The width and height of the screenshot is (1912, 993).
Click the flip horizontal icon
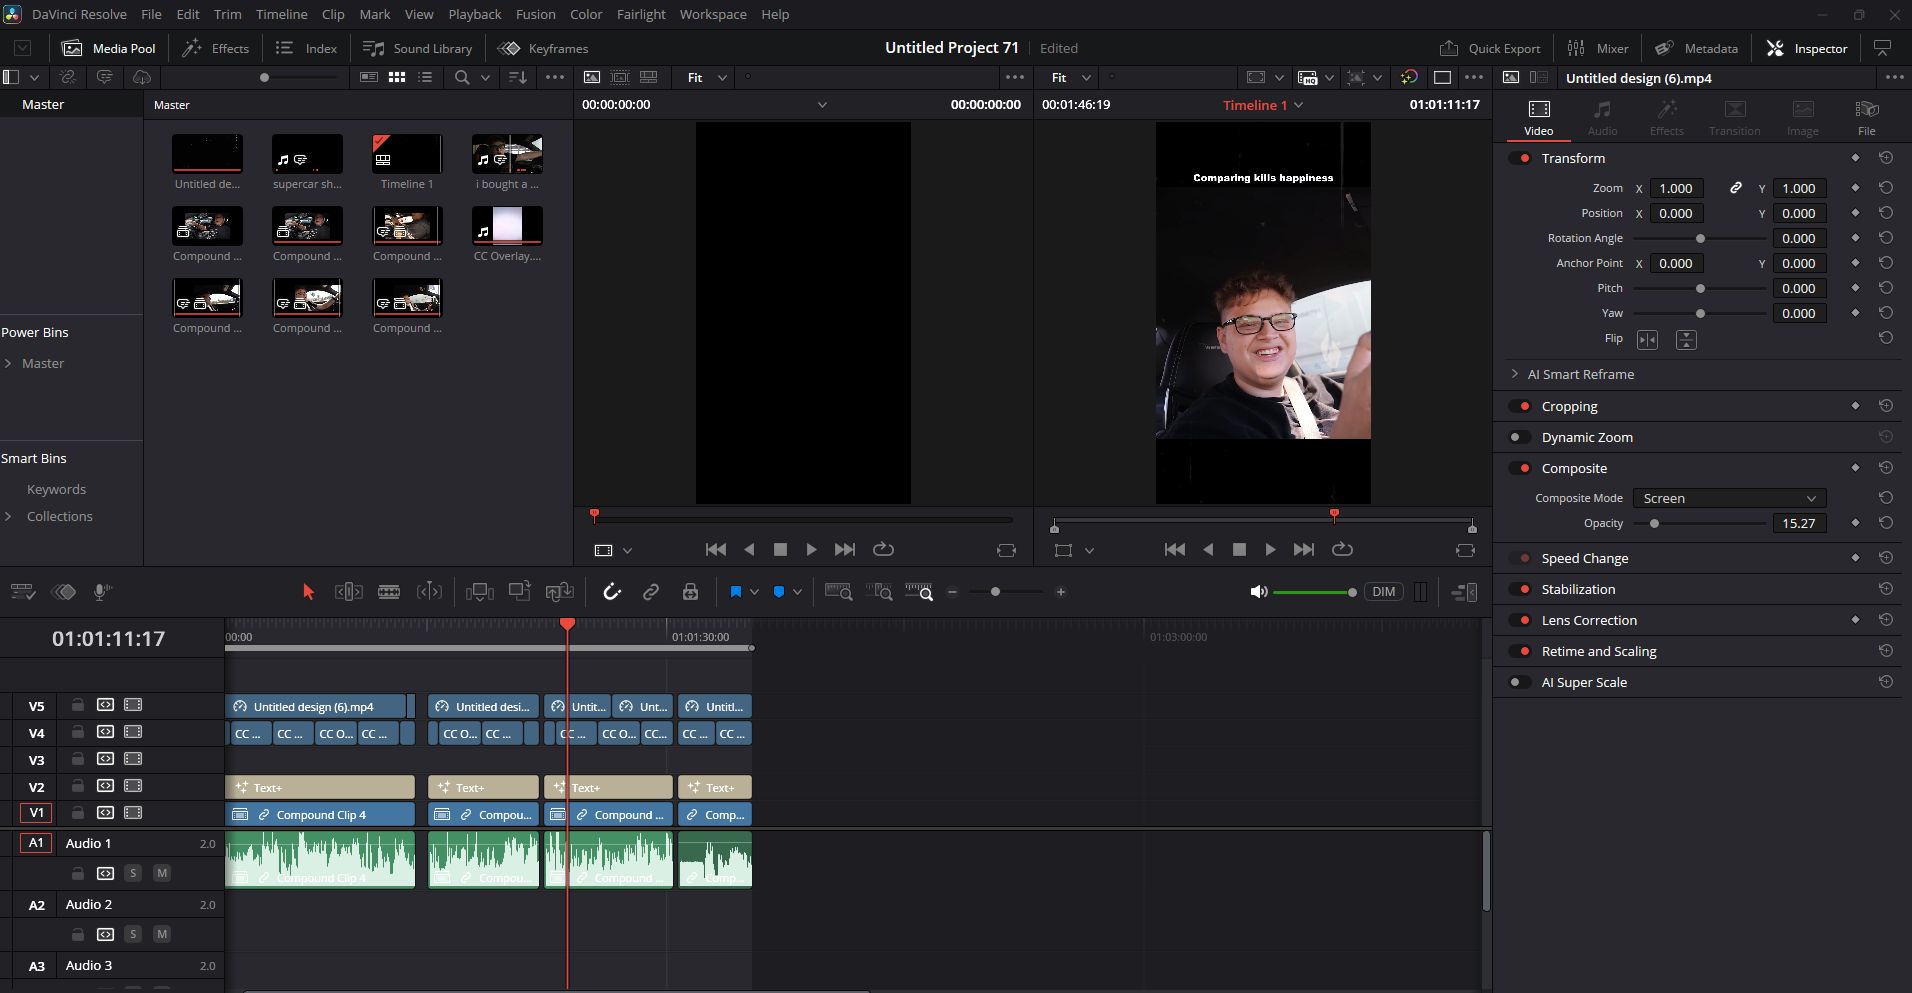(x=1647, y=340)
